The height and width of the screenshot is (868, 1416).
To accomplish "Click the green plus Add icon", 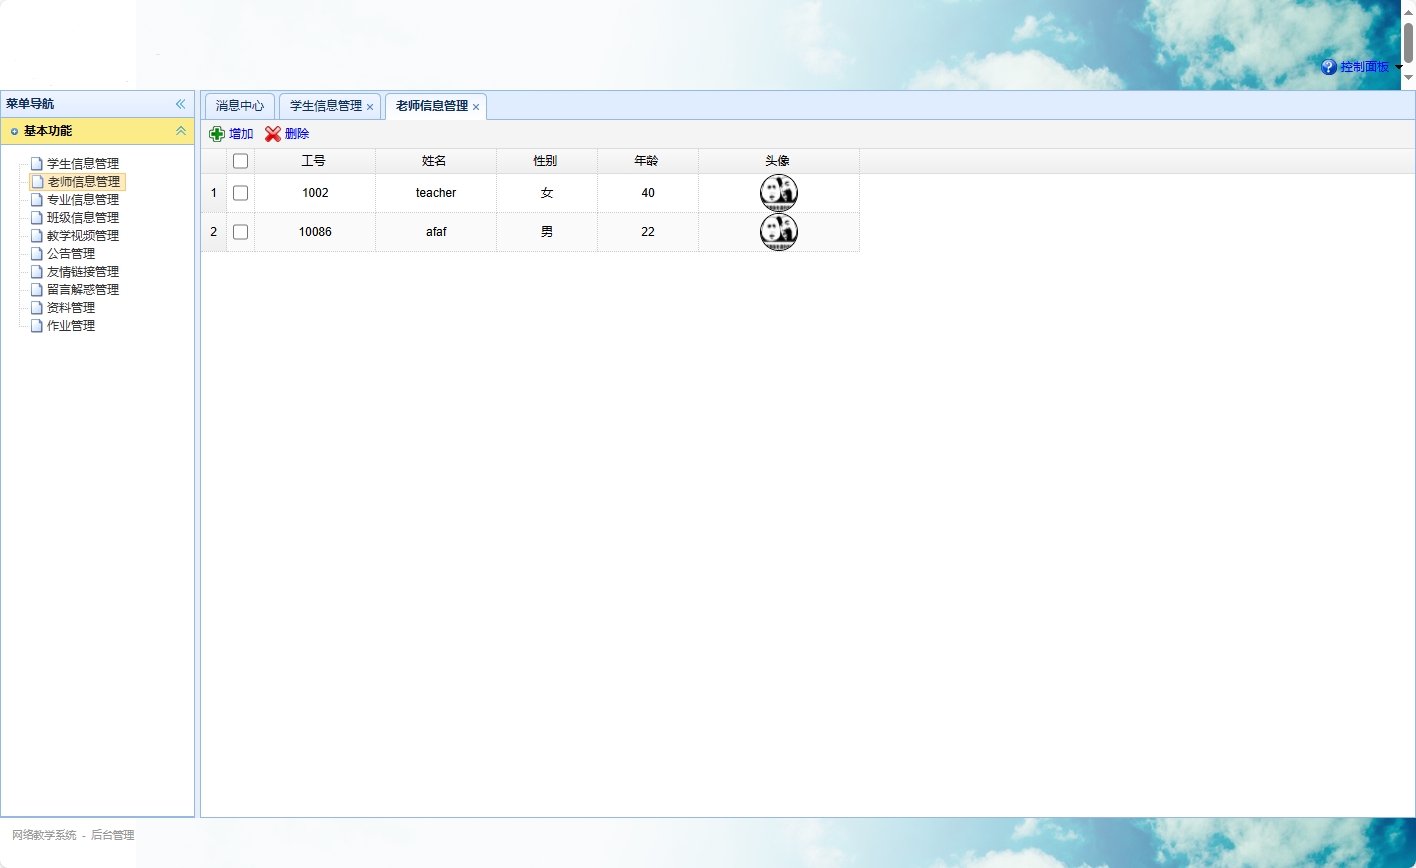I will click(x=217, y=134).
